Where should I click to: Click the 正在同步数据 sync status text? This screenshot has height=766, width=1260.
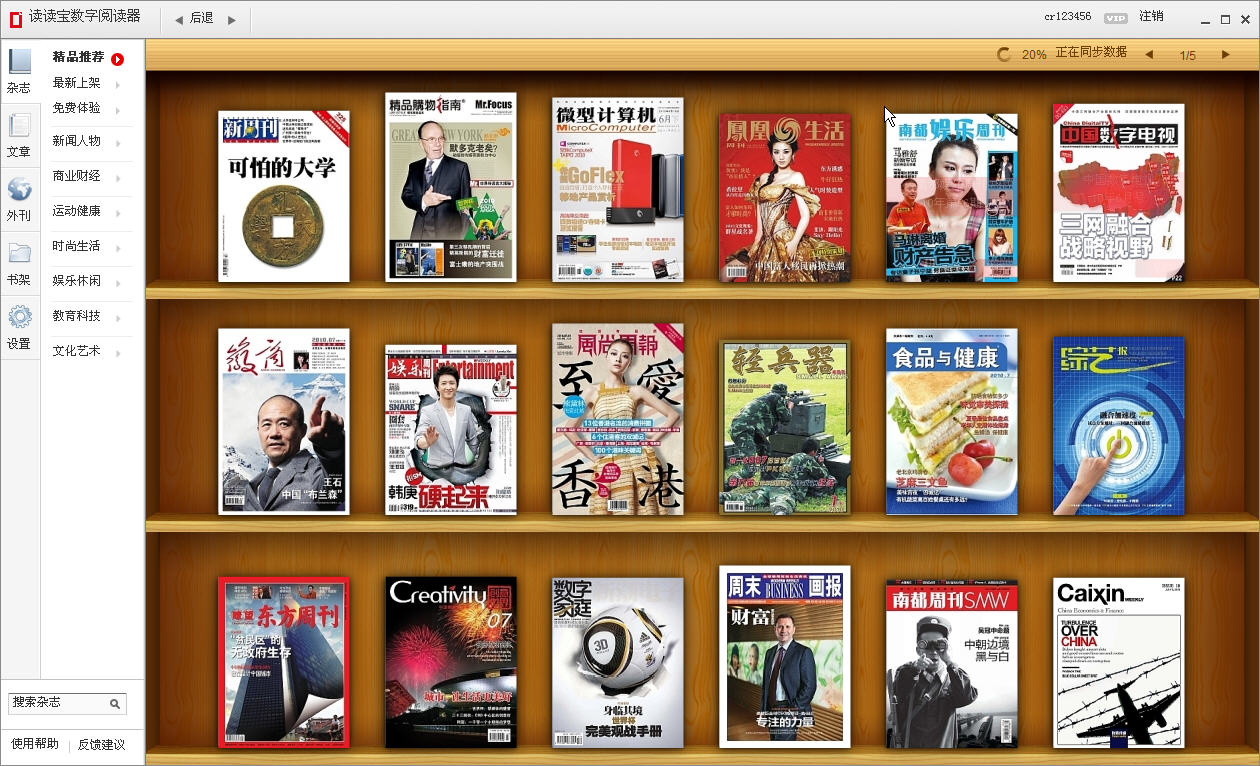[1091, 53]
